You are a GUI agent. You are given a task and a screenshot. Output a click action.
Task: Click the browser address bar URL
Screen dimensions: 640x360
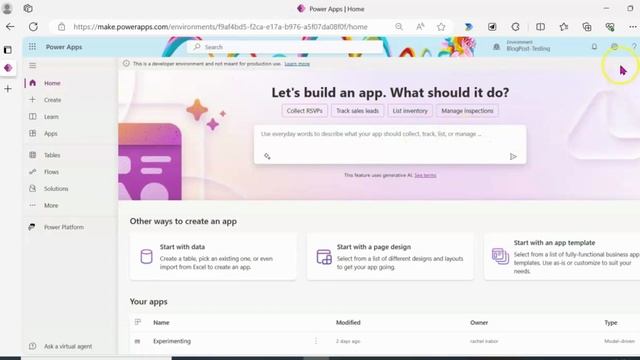coord(220,27)
